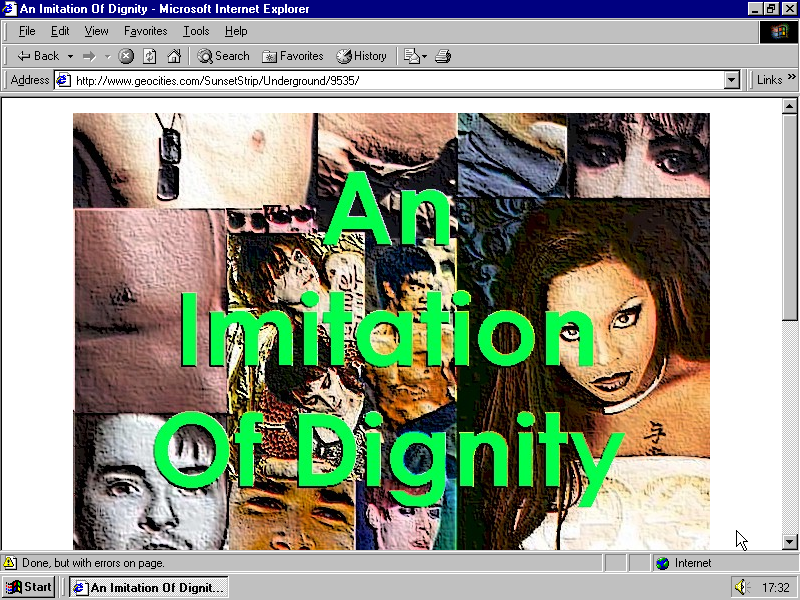
Task: Click the Refresh page icon
Action: pyautogui.click(x=150, y=56)
